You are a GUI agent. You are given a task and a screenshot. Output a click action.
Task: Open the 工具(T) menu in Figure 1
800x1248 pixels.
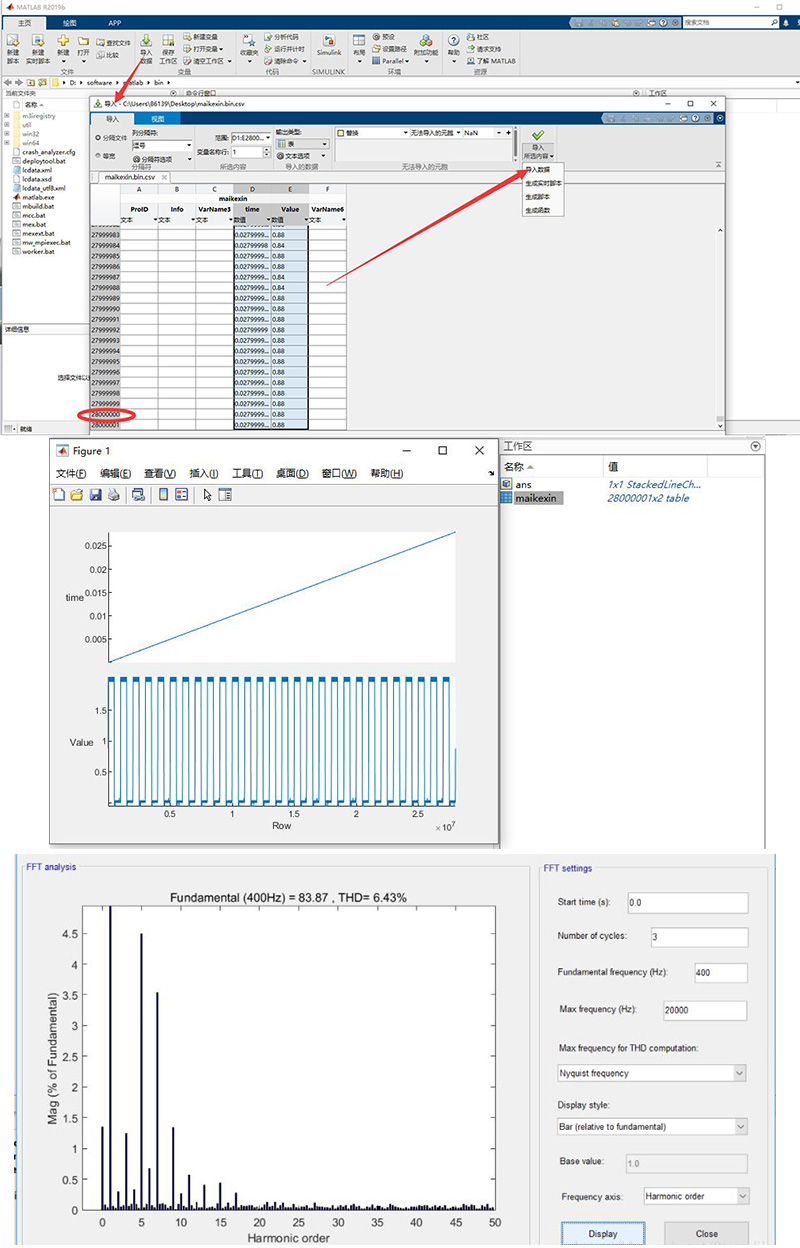[x=247, y=473]
